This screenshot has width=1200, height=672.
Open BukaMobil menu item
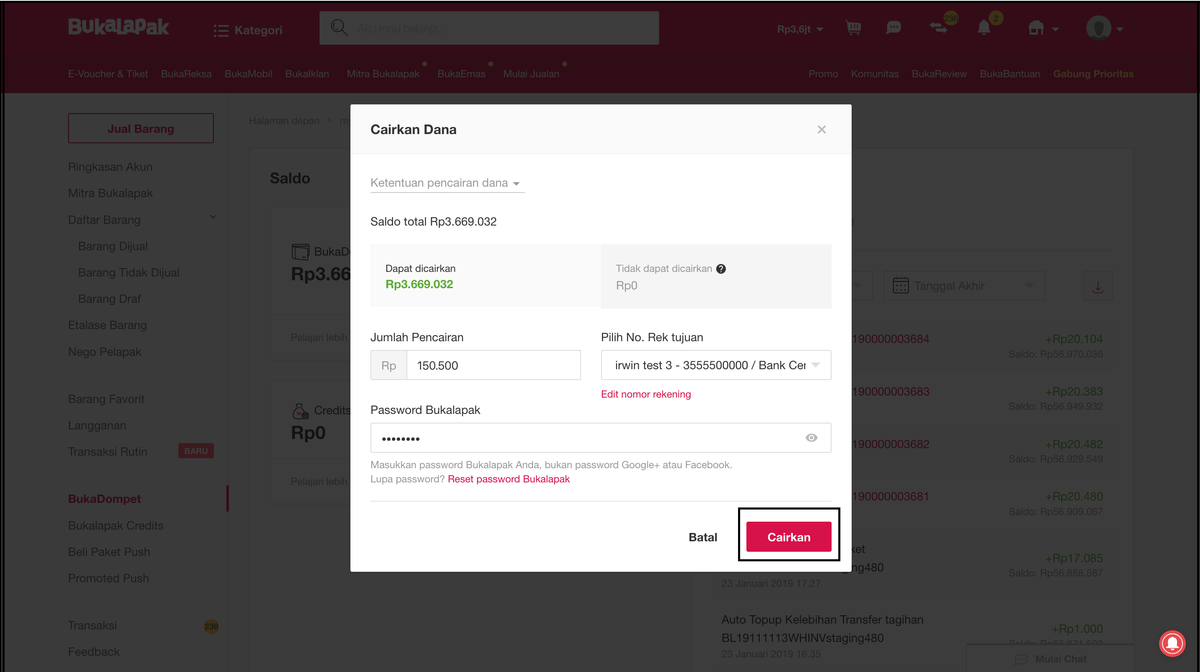pos(249,74)
